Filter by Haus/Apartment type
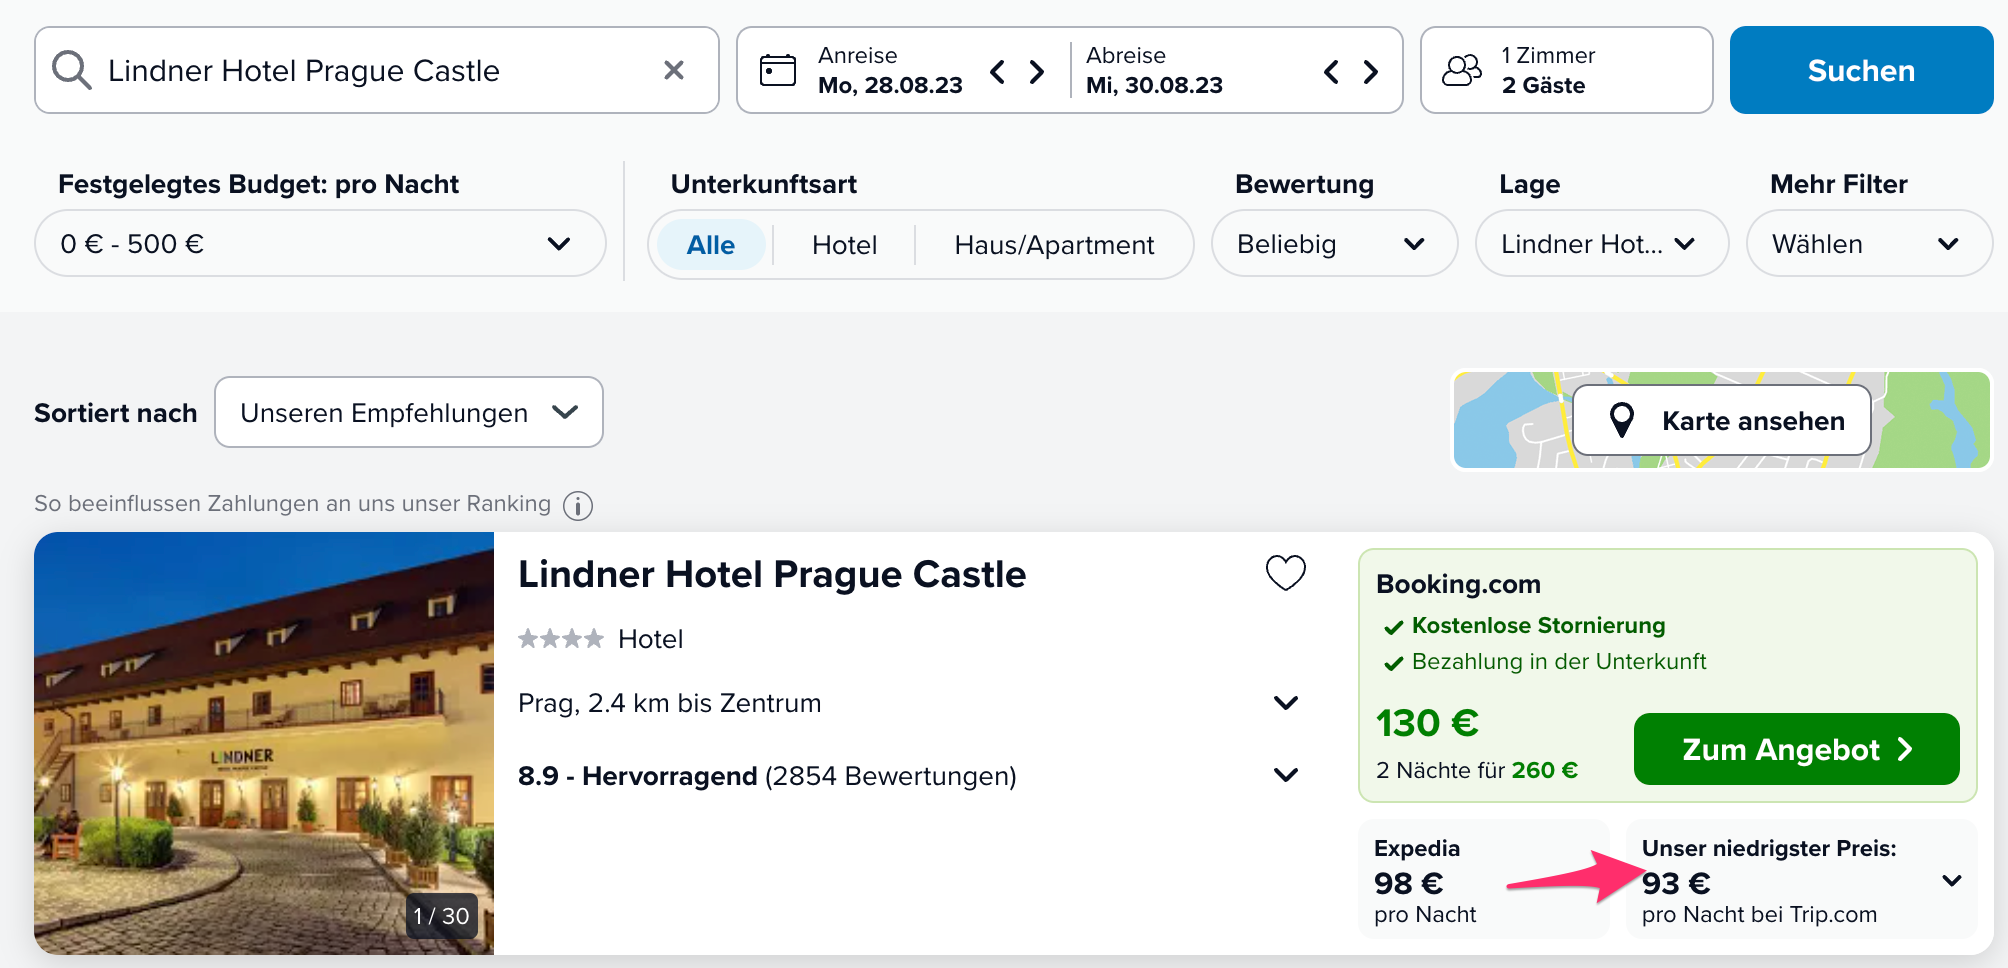Viewport: 2008px width, 968px height. [x=1054, y=245]
